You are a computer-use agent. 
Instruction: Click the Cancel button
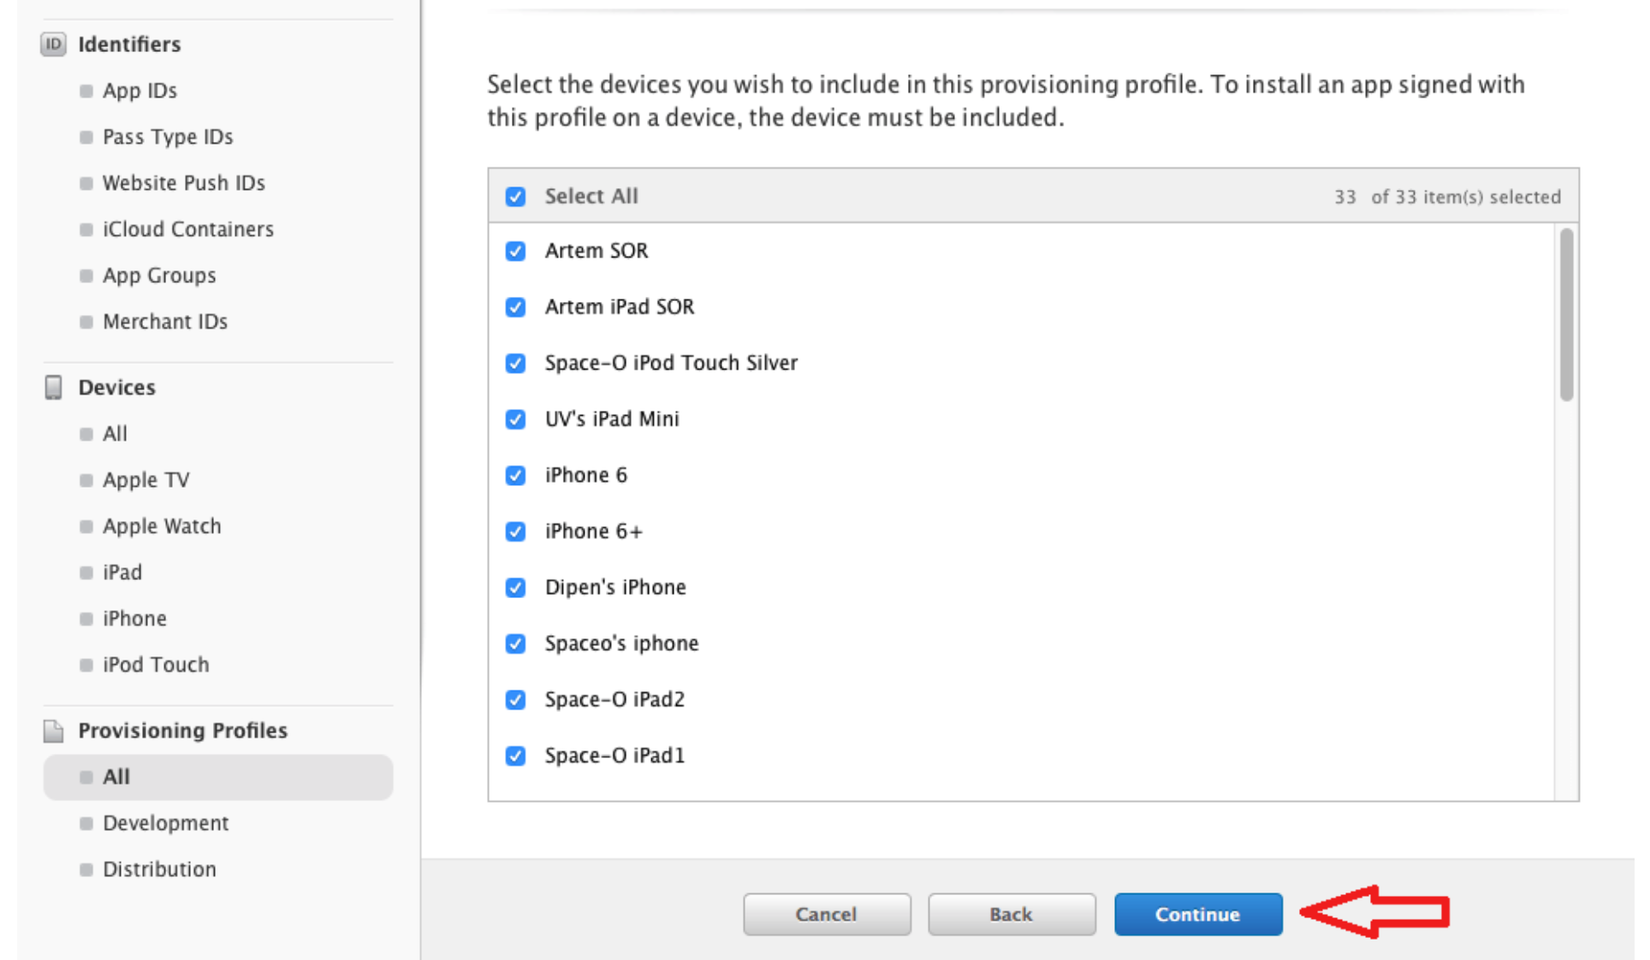[826, 914]
